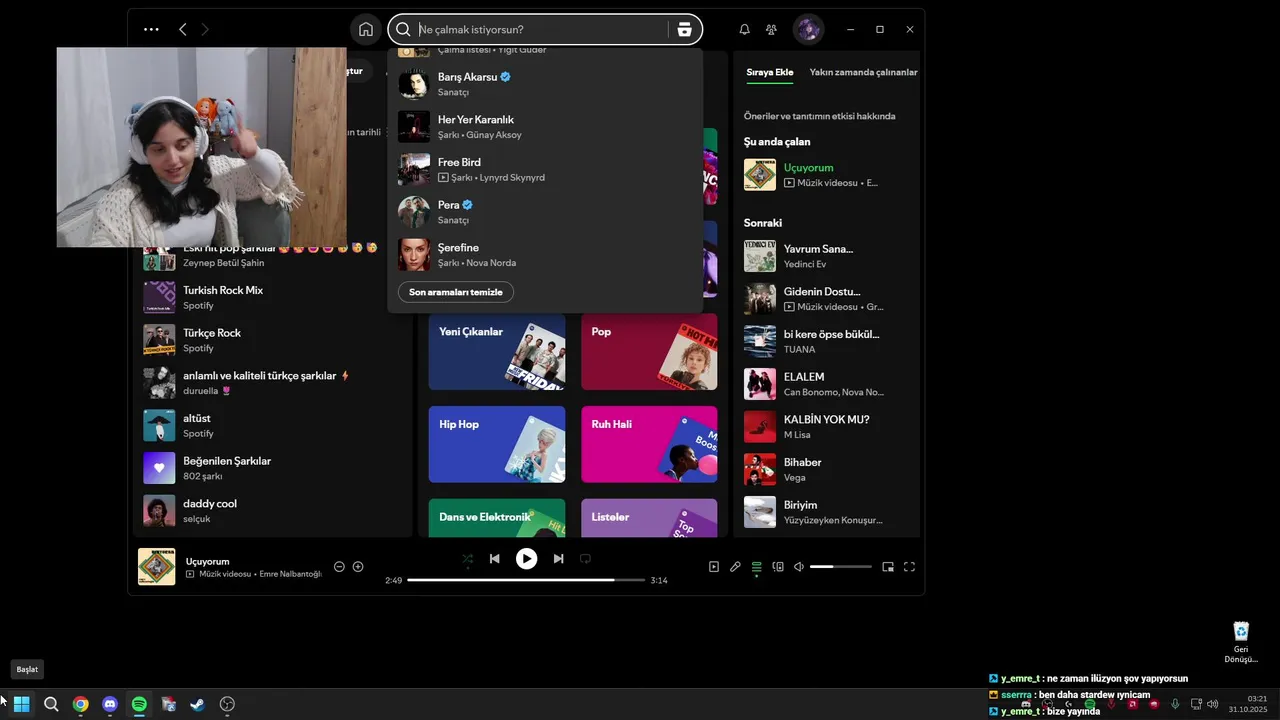Image resolution: width=1280 pixels, height=720 pixels.
Task: Open the miniplayer icon
Action: [888, 567]
